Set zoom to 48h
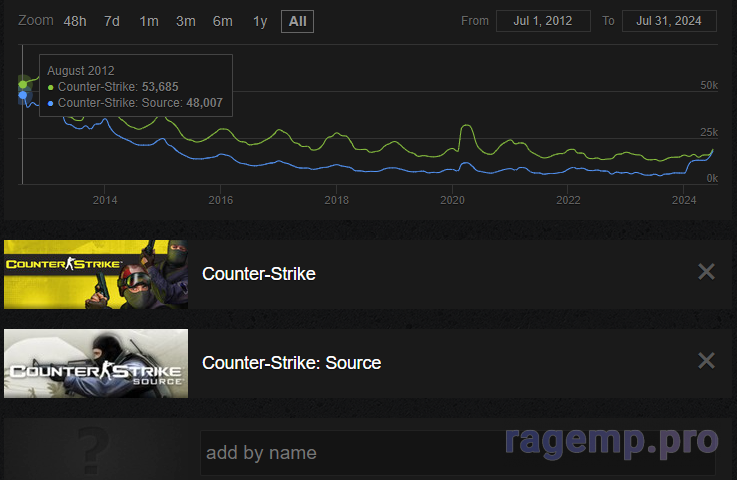The height and width of the screenshot is (480, 737). click(x=75, y=21)
